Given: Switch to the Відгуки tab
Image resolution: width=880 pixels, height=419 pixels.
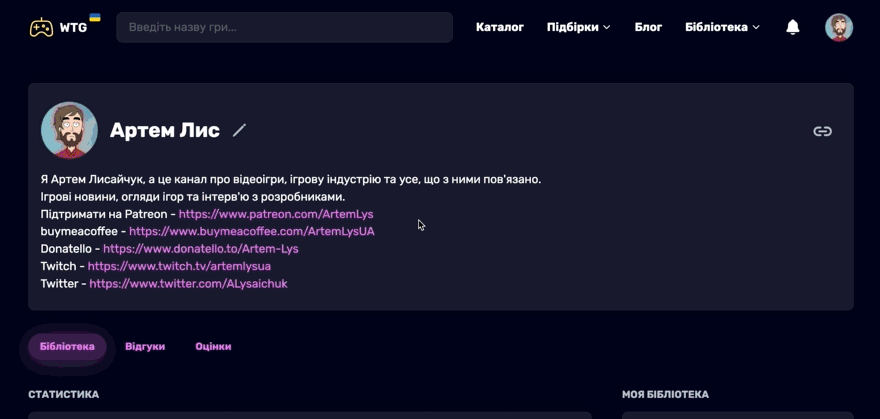Looking at the screenshot, I should [x=145, y=347].
